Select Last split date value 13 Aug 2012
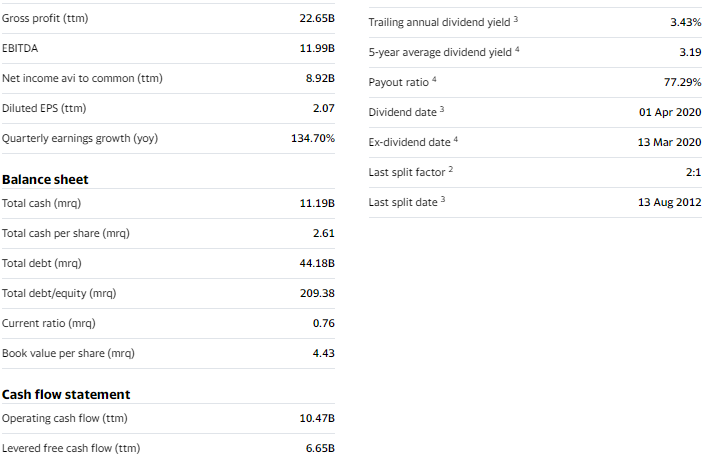The height and width of the screenshot is (457, 723). pos(670,202)
